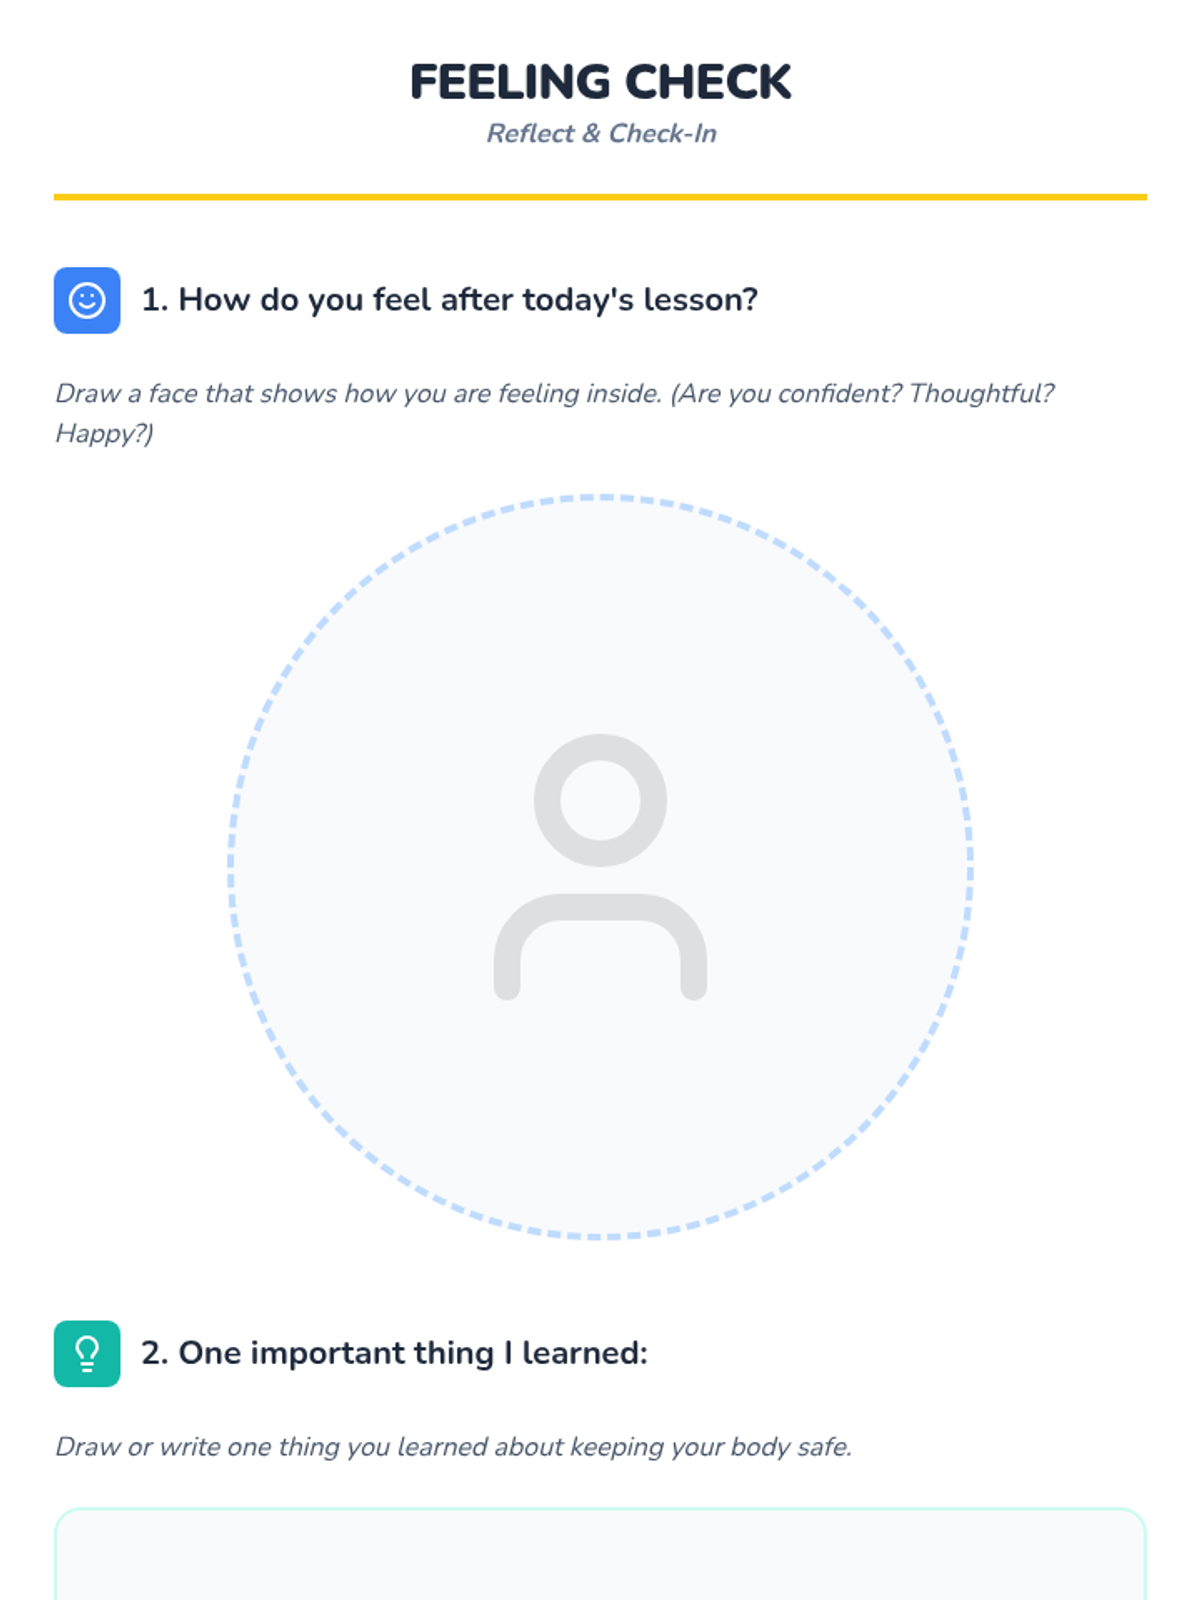
Task: Select the "FEELING CHECK" page title
Action: click(x=600, y=82)
